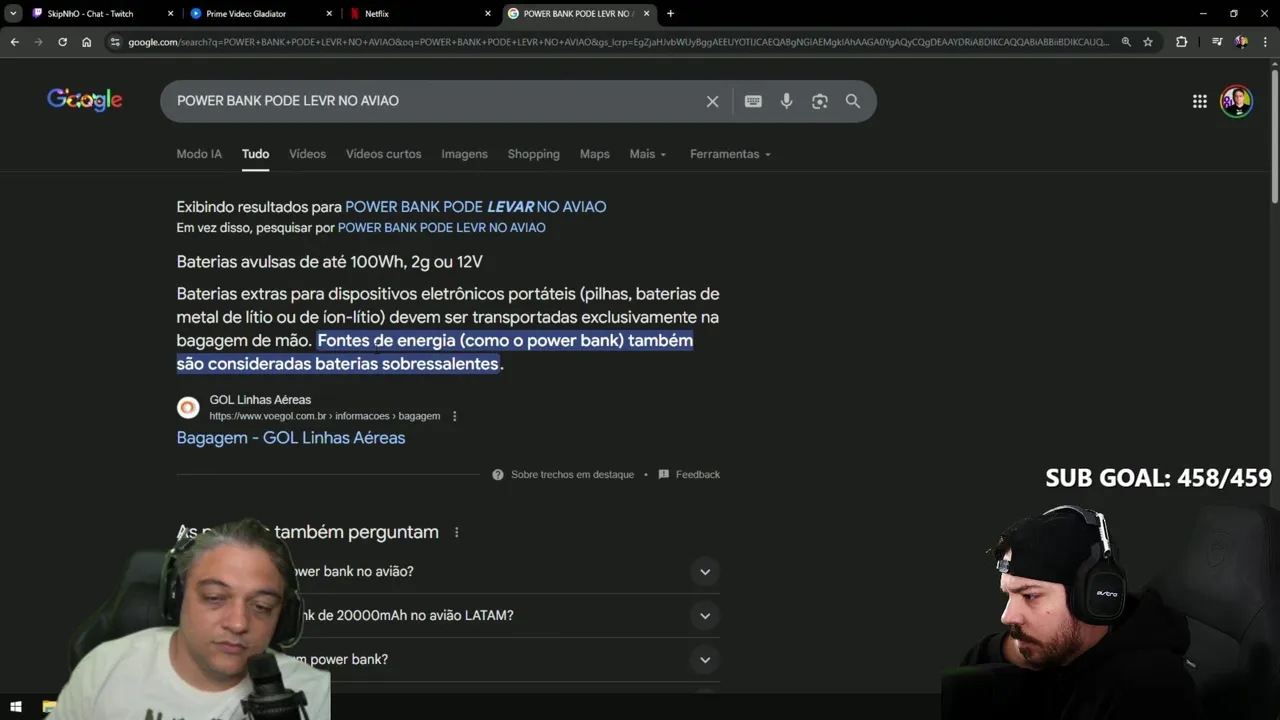The height and width of the screenshot is (720, 1280).
Task: Select the Vídeos curtos filter
Action: click(x=383, y=154)
